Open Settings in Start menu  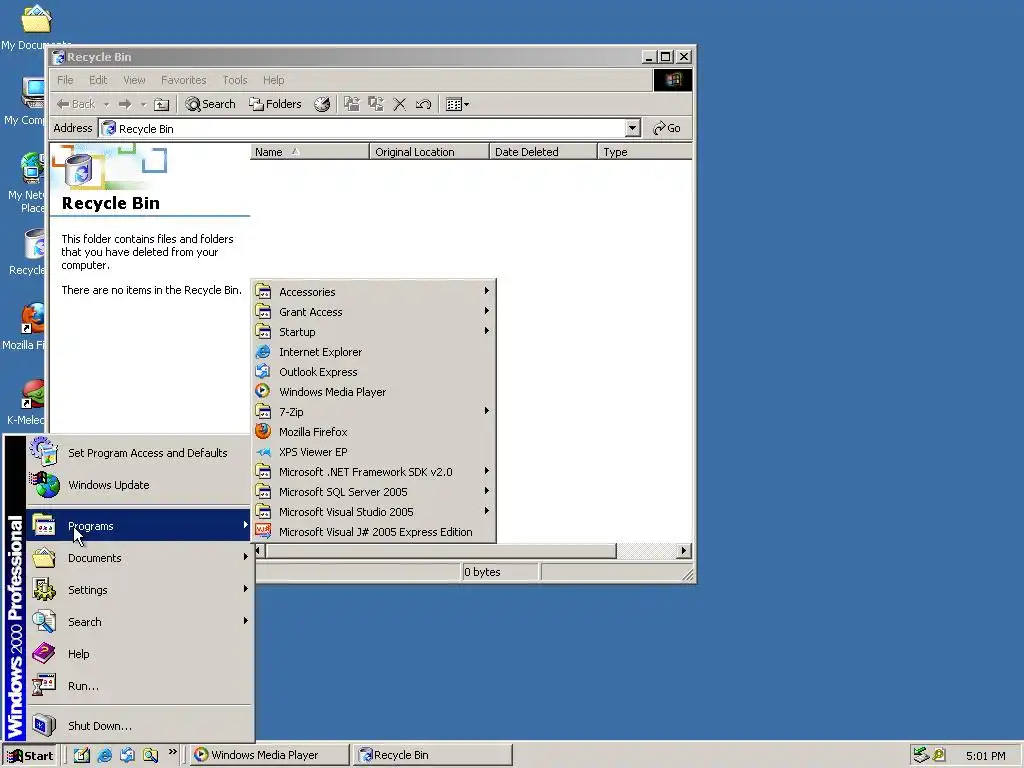[x=139, y=590]
